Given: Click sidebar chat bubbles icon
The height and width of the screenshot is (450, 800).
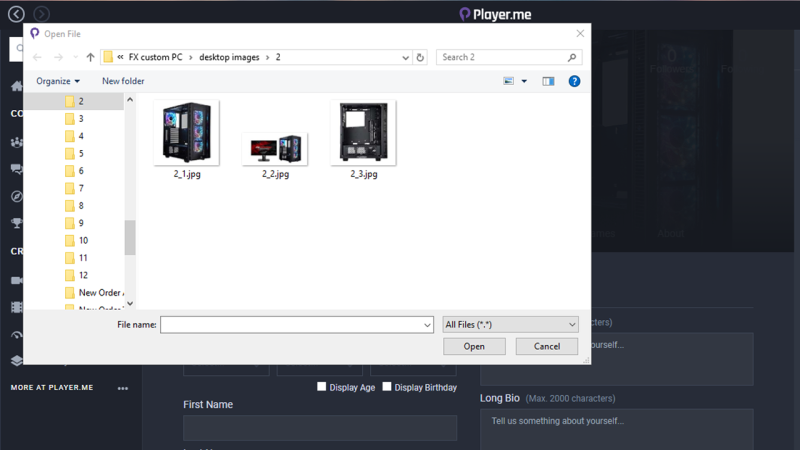Looking at the screenshot, I should 17,169.
